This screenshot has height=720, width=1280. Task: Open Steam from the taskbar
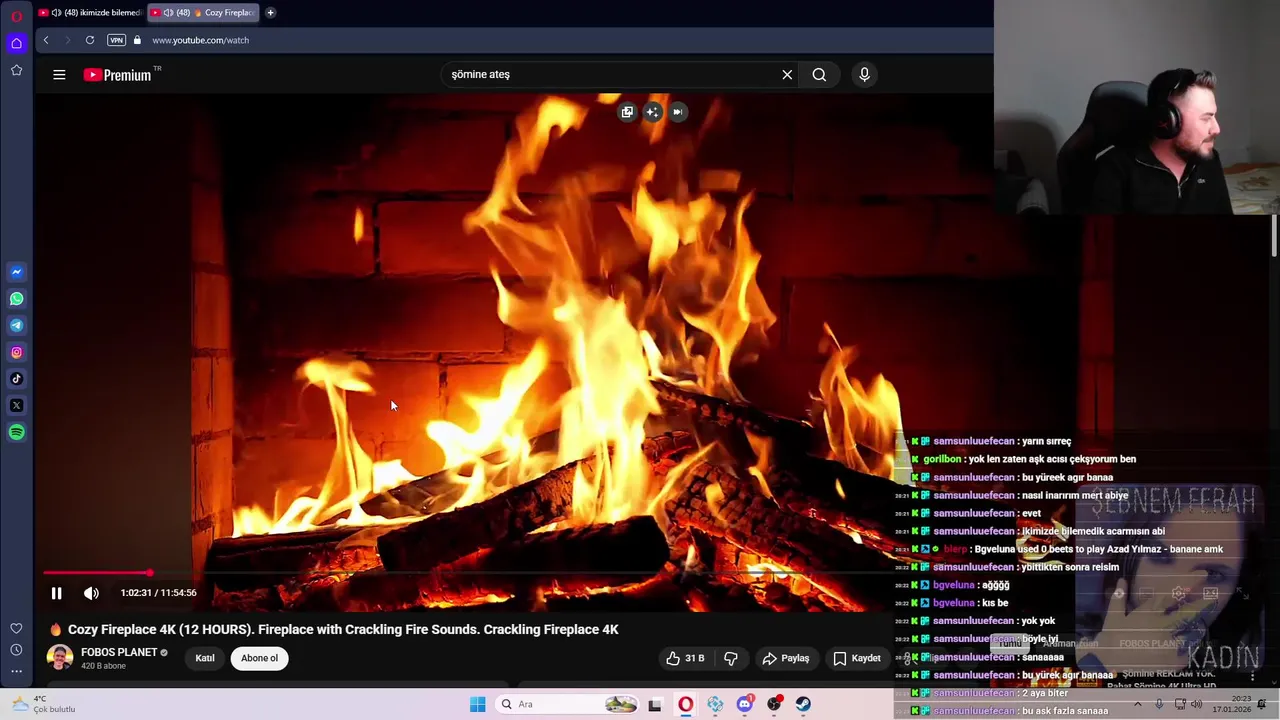click(803, 704)
